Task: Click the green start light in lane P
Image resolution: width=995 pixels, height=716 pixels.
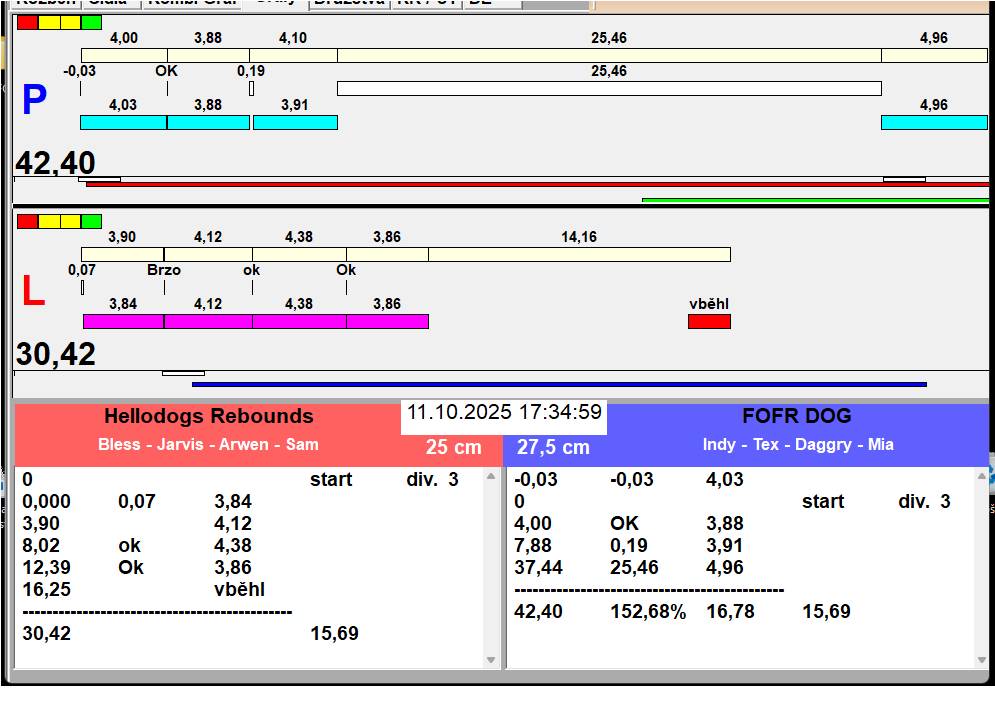Action: (x=91, y=22)
